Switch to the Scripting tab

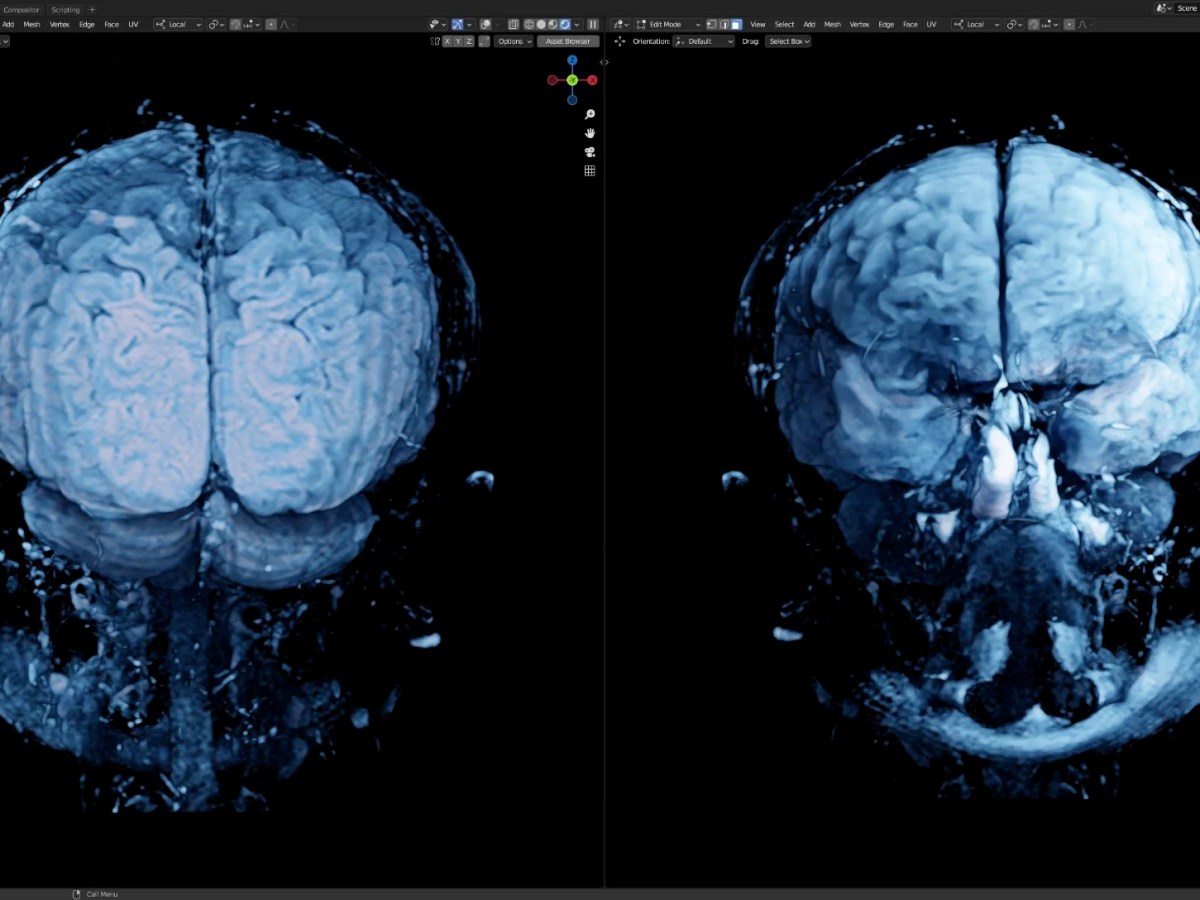[x=66, y=9]
